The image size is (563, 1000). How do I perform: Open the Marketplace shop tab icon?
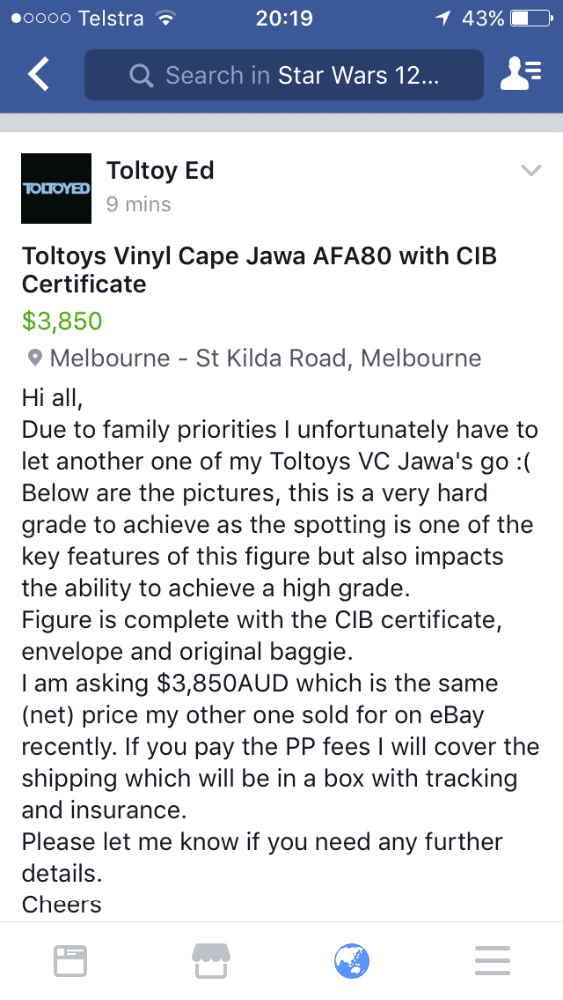211,960
